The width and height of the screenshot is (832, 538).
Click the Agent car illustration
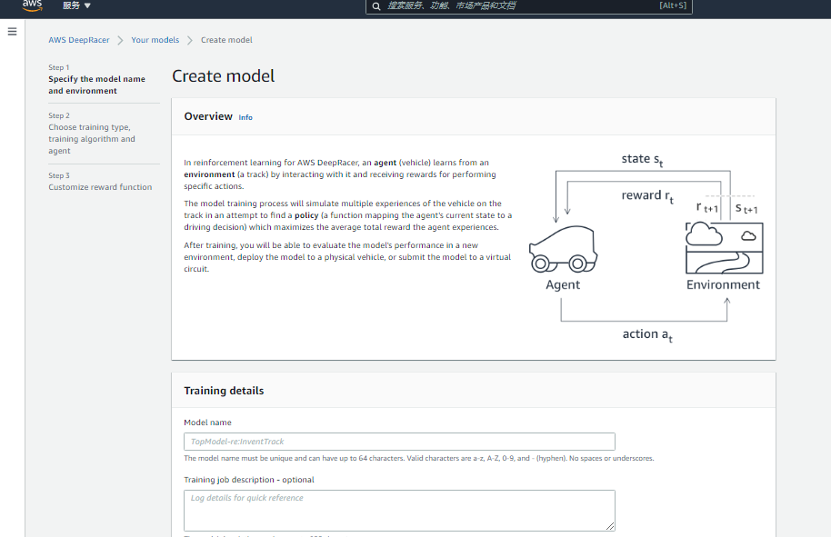[563, 249]
